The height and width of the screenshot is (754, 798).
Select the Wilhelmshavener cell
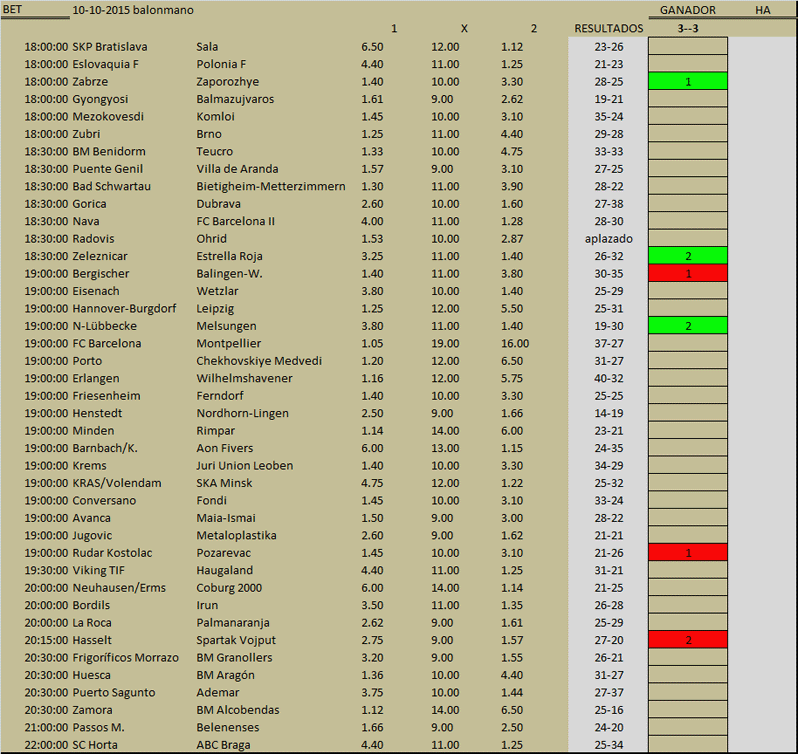pos(244,379)
